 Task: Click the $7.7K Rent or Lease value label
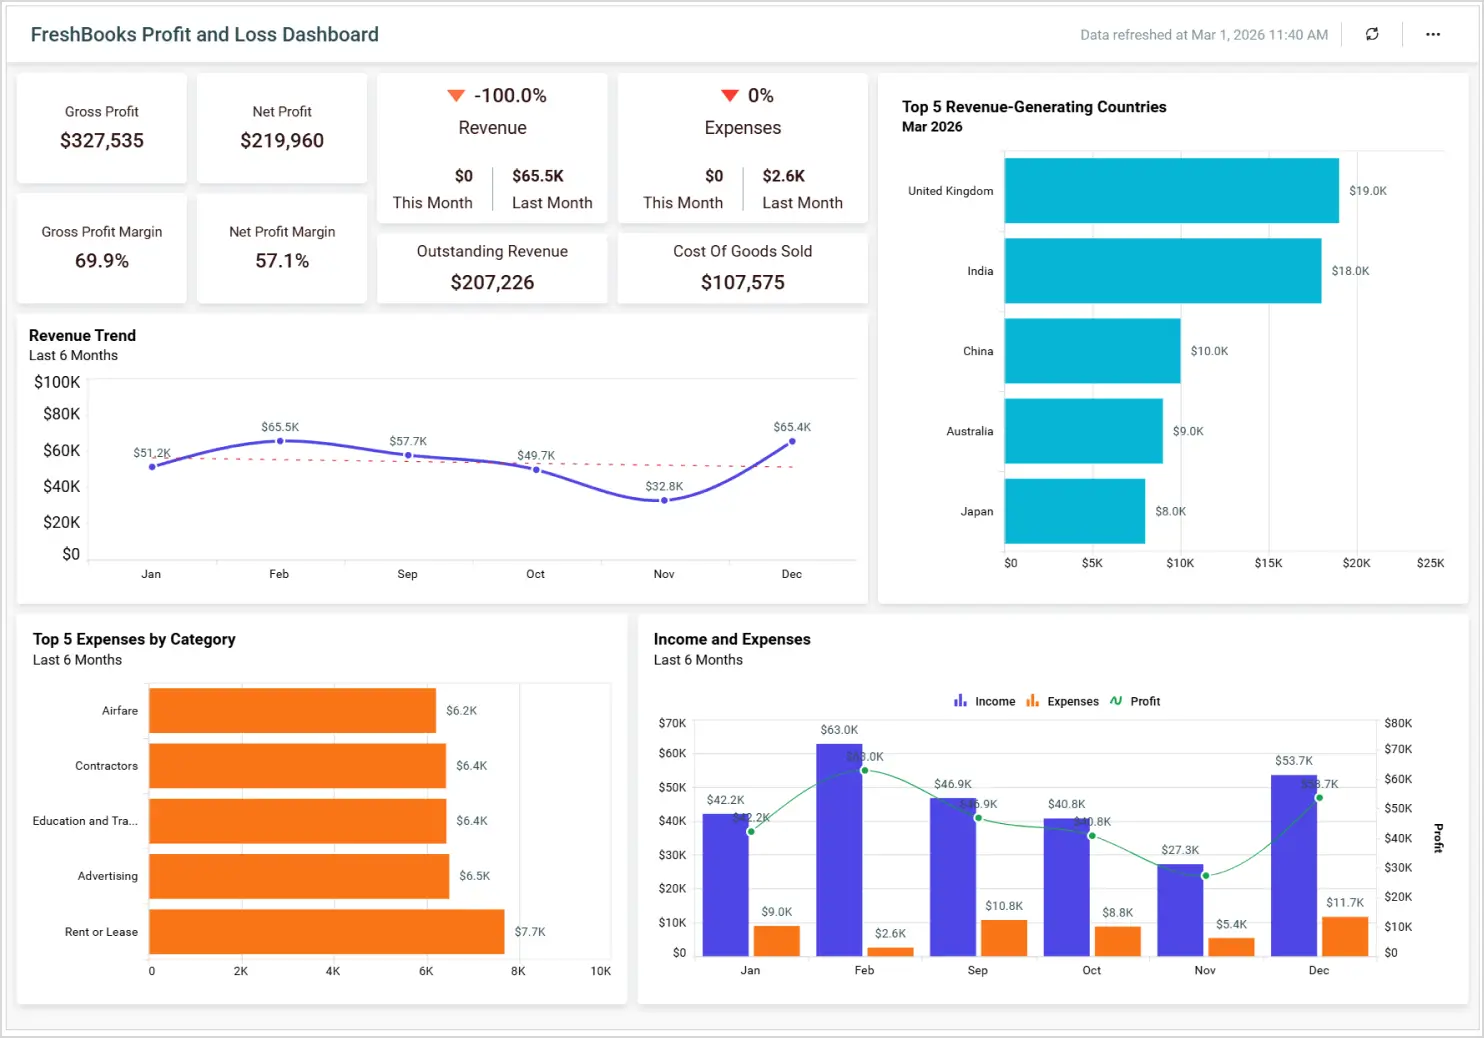530,932
